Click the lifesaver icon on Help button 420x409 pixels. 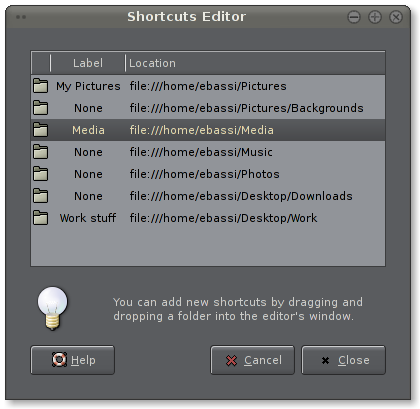point(59,360)
